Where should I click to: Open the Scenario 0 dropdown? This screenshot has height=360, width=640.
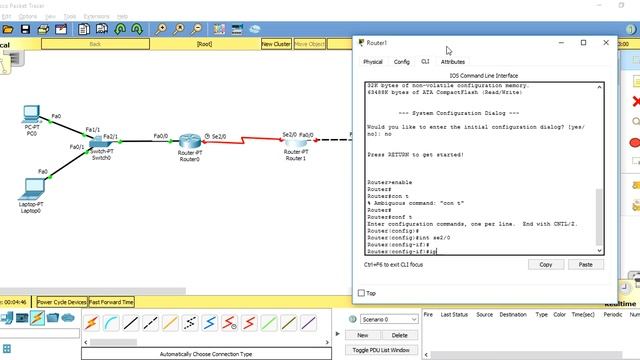[x=389, y=319]
